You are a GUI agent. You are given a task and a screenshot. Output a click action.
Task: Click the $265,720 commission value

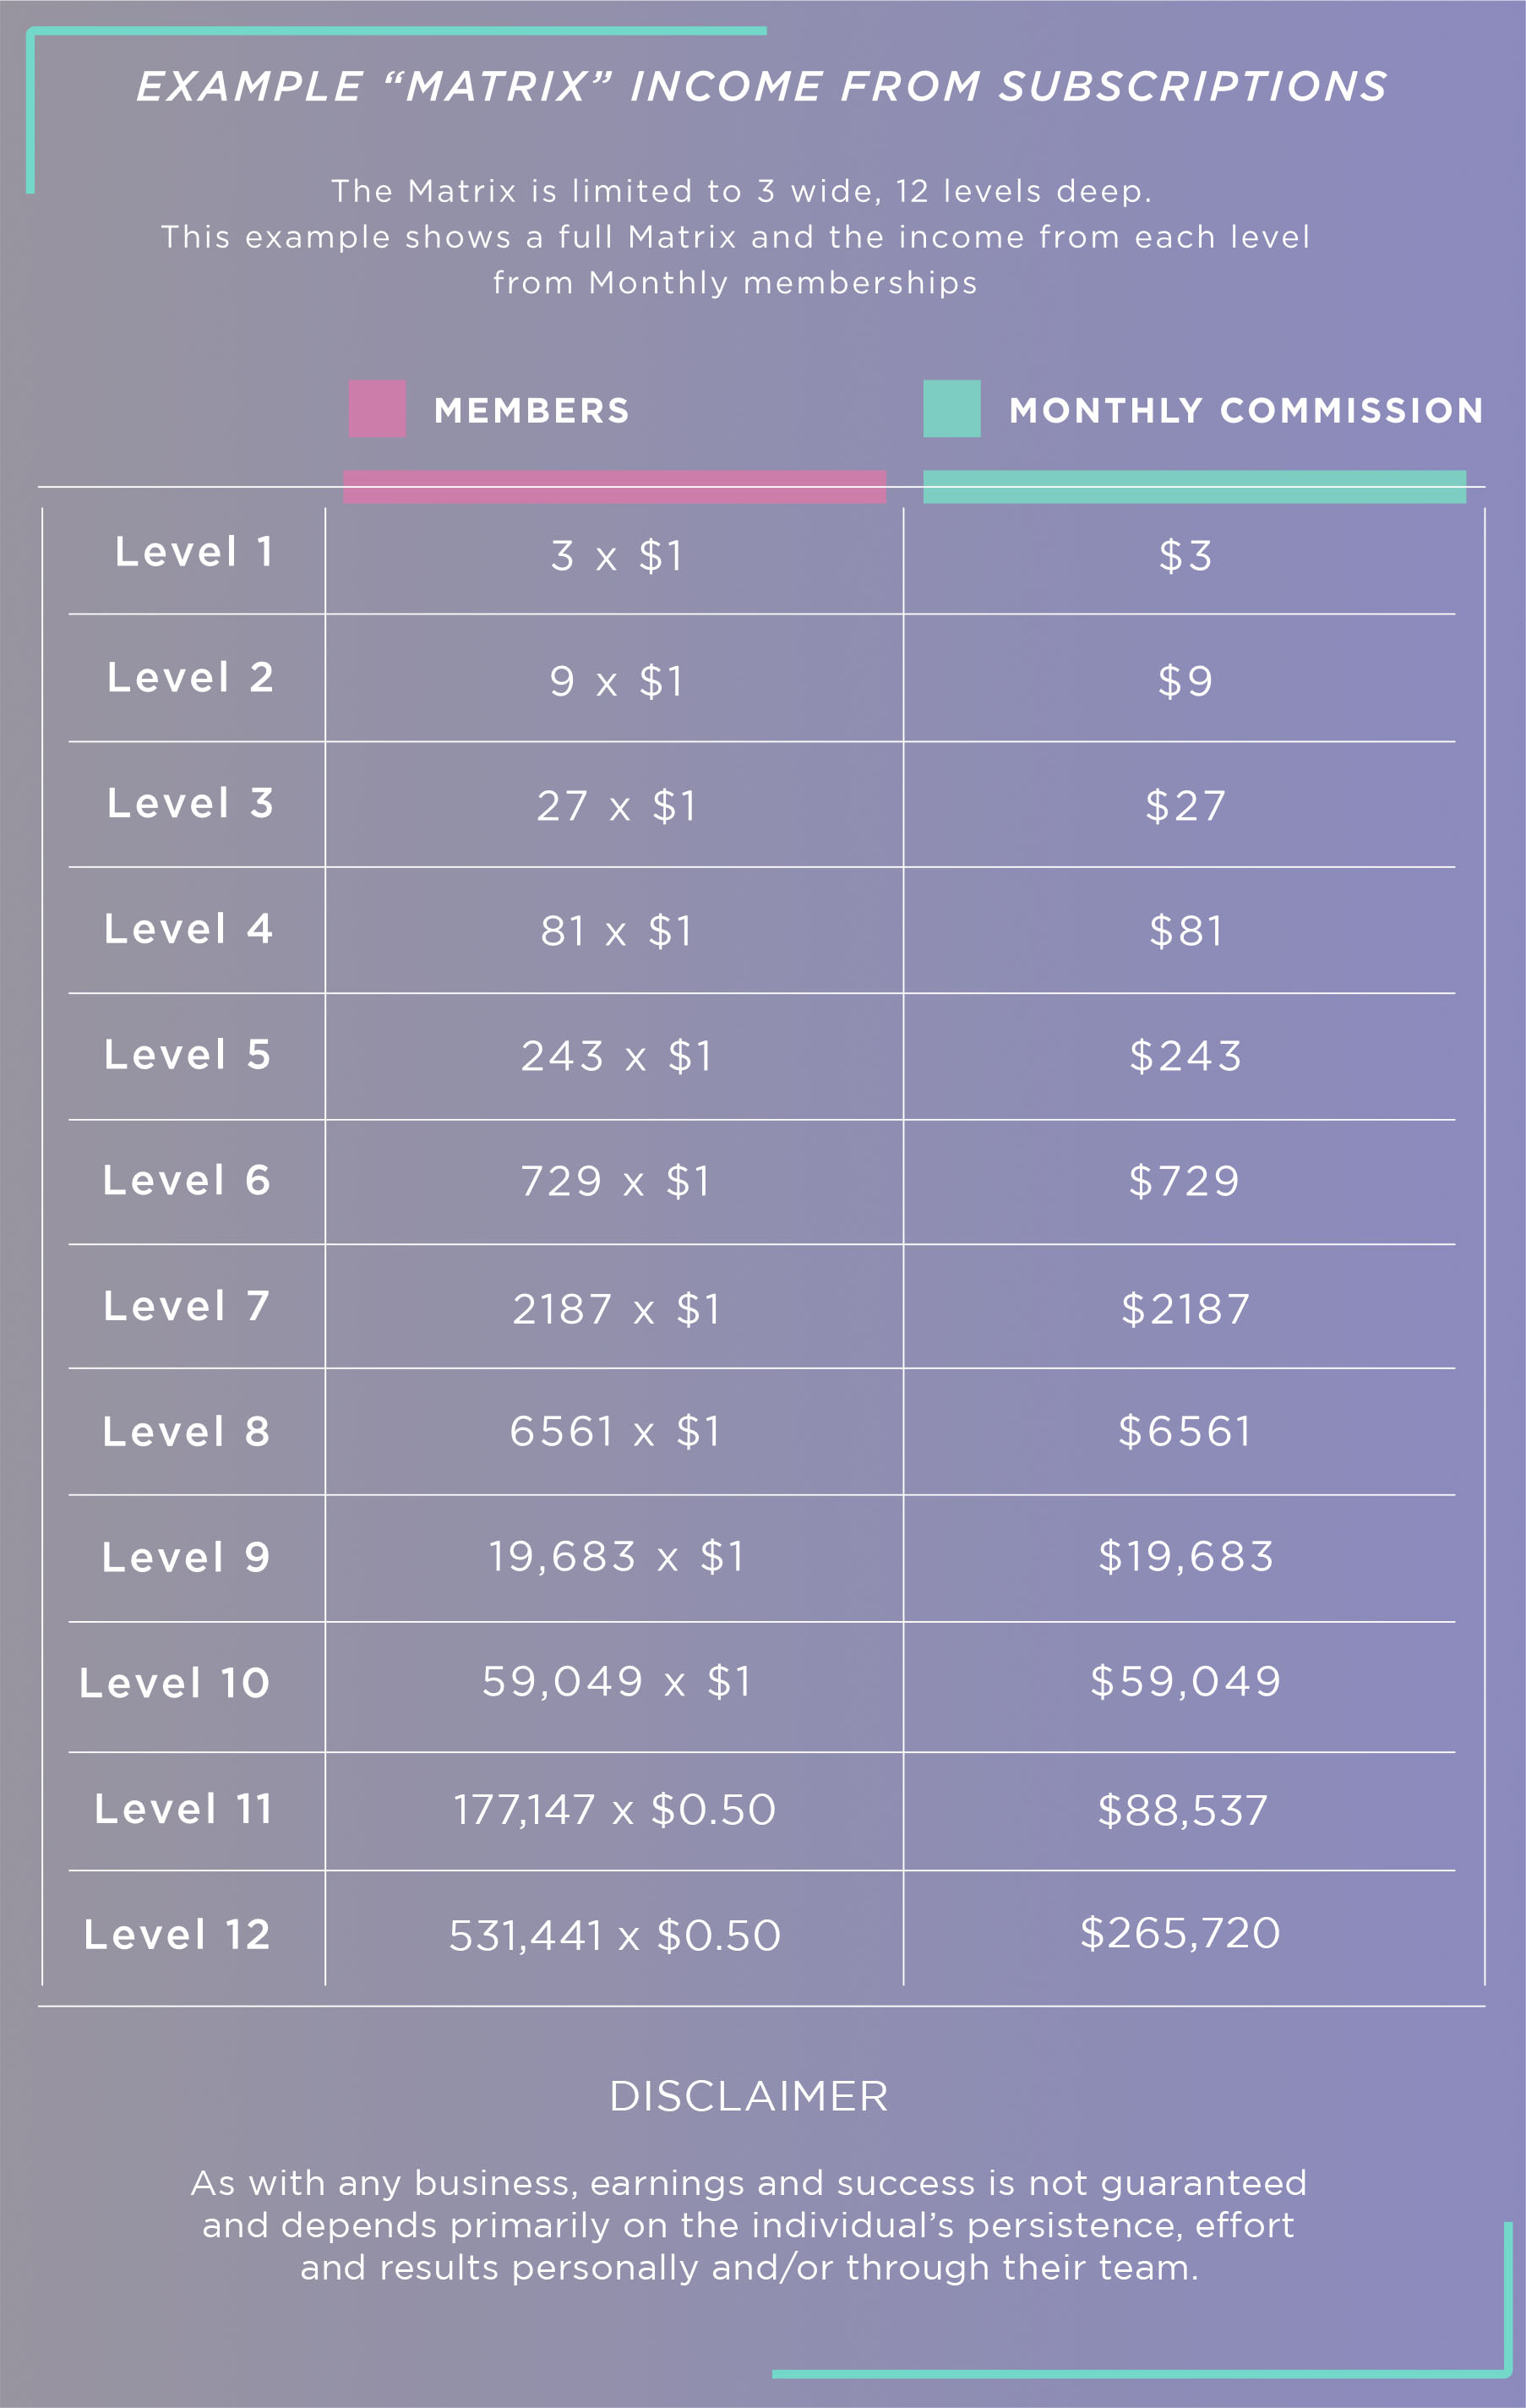click(x=1180, y=1933)
